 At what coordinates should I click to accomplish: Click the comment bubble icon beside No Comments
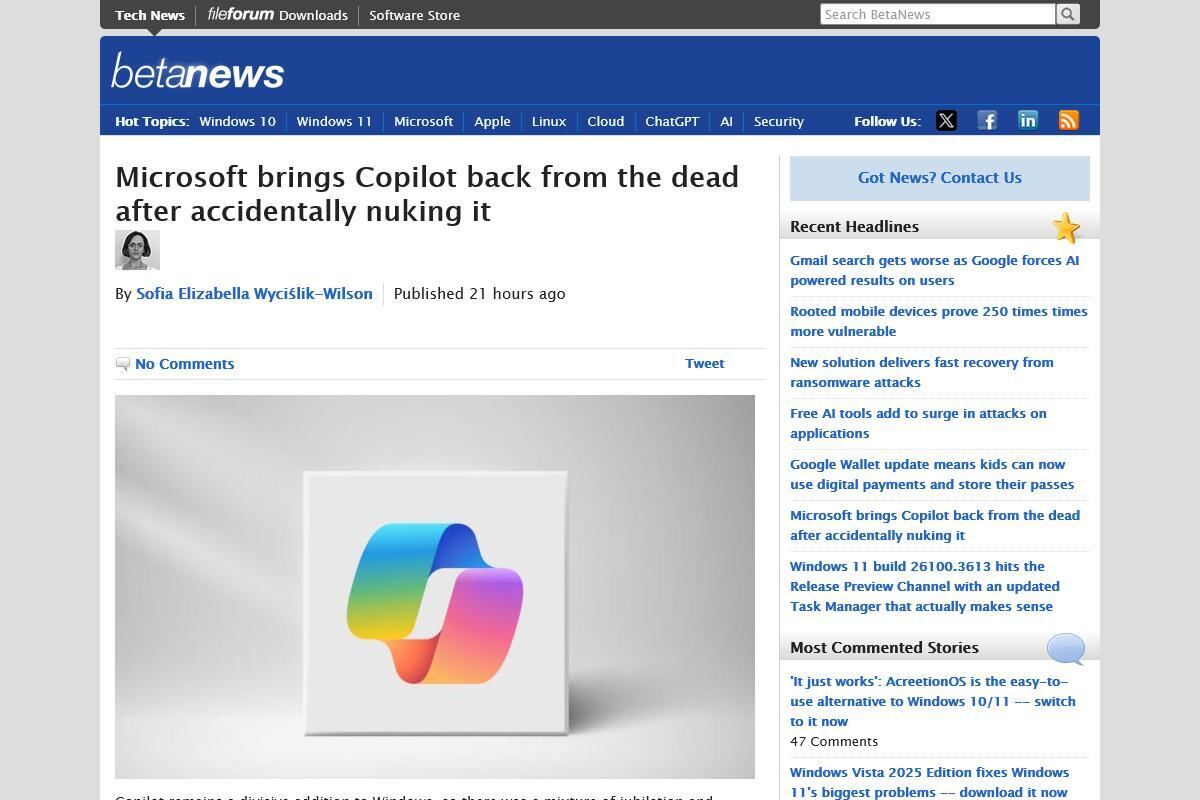pos(123,364)
